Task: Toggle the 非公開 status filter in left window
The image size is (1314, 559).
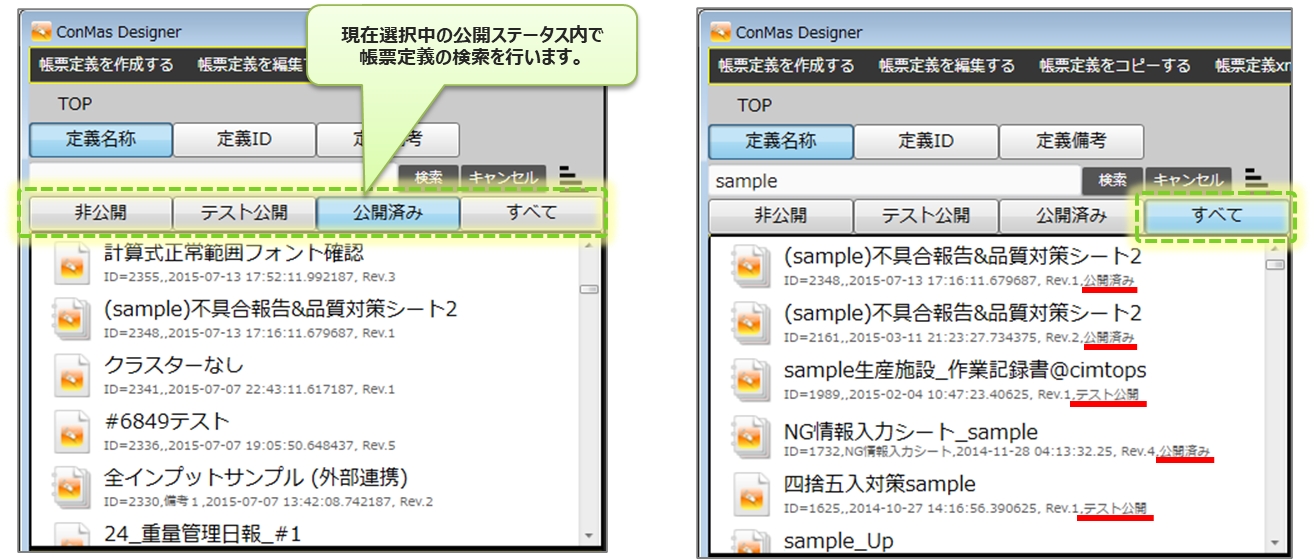Action: (100, 213)
